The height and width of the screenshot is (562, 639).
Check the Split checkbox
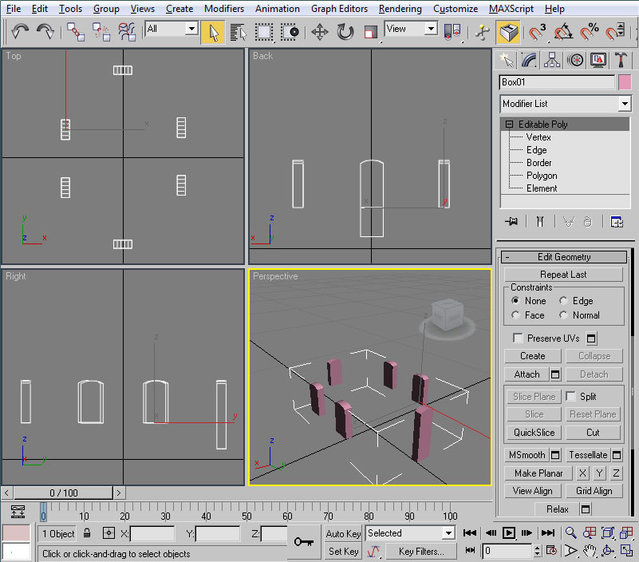[x=572, y=397]
